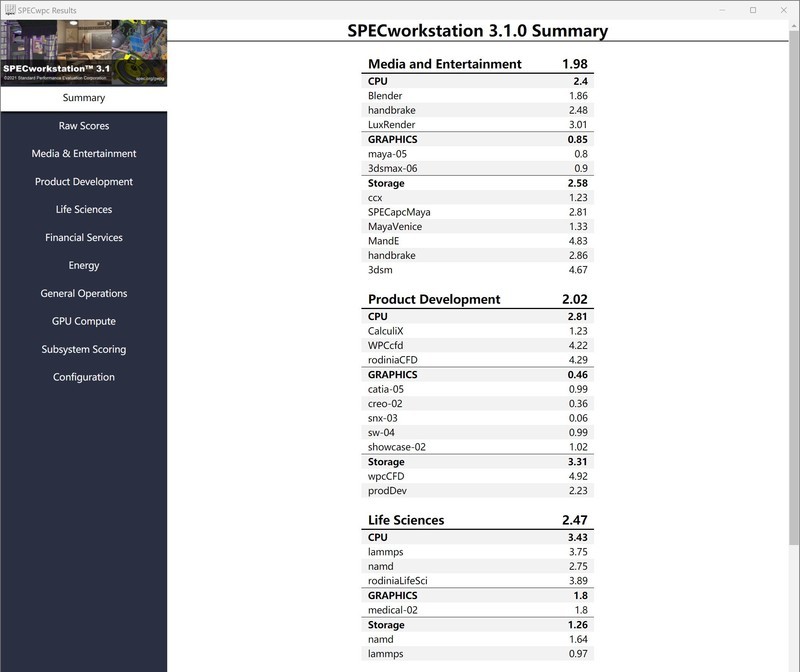Viewport: 800px width, 672px height.
Task: Select the Blender score row
Action: [478, 95]
